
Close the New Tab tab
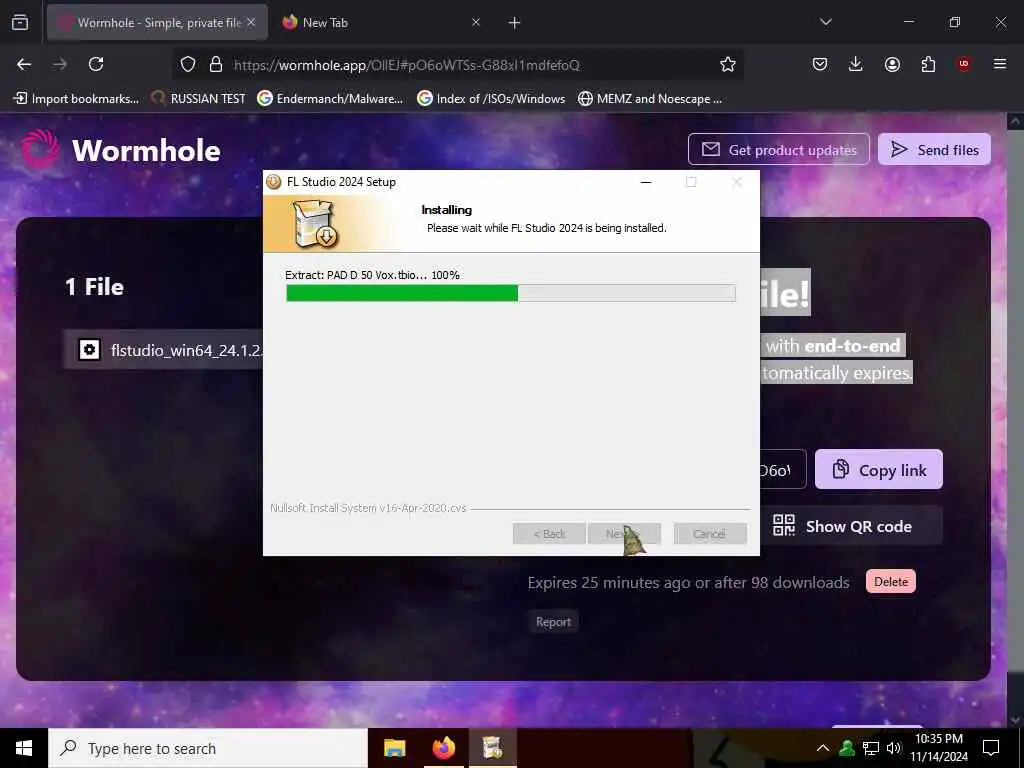(476, 22)
